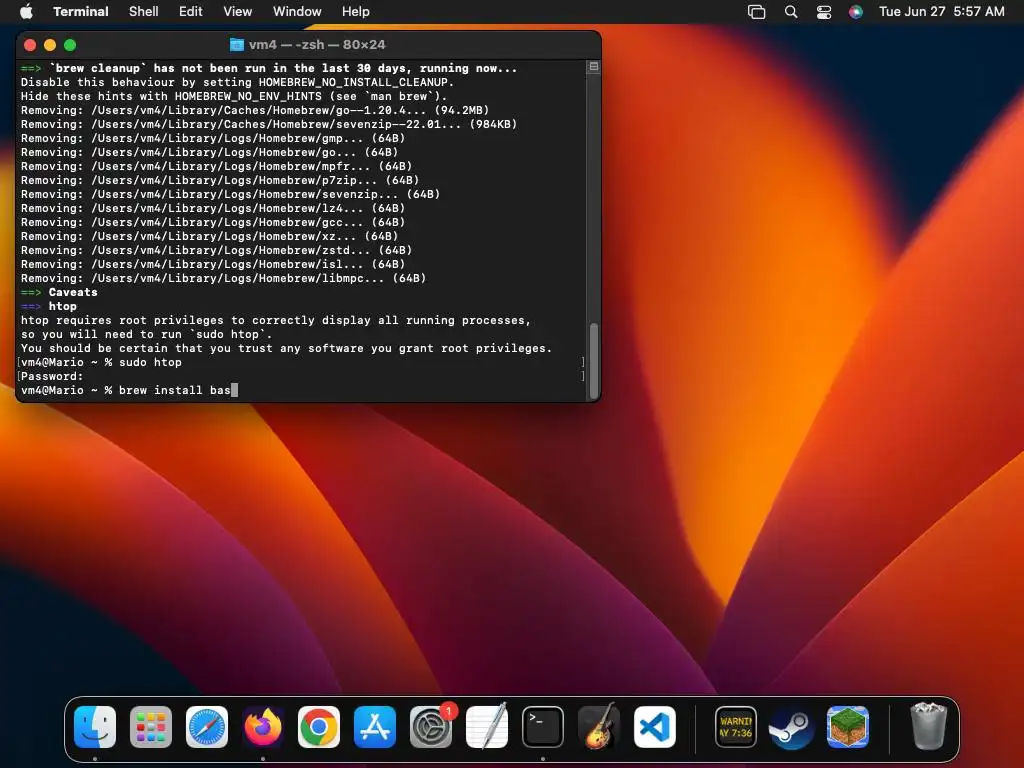Click the bold 'Caveats' heading

pos(72,292)
